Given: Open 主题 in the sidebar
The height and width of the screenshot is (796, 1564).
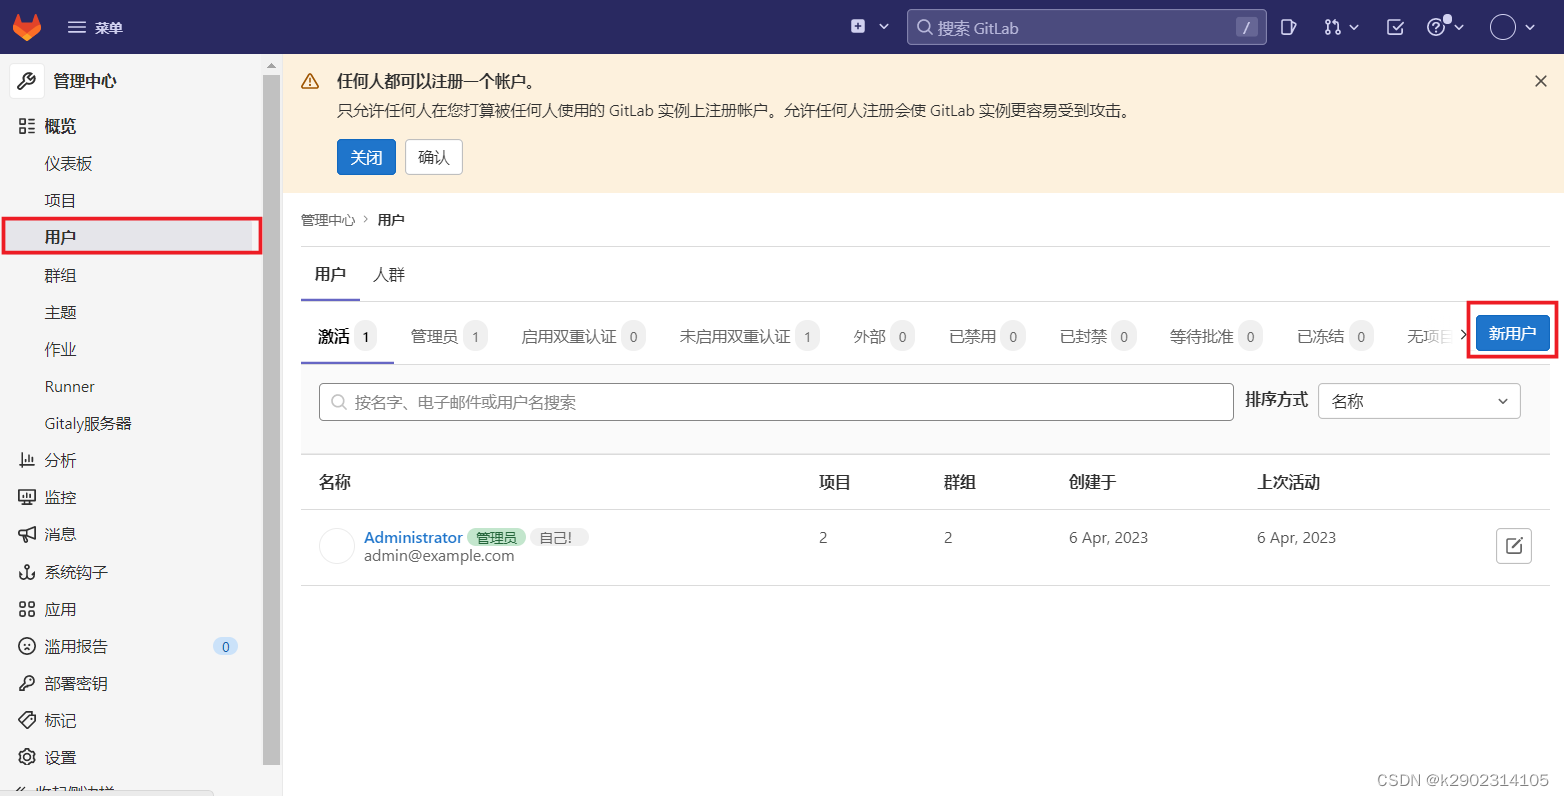Looking at the screenshot, I should coord(60,312).
